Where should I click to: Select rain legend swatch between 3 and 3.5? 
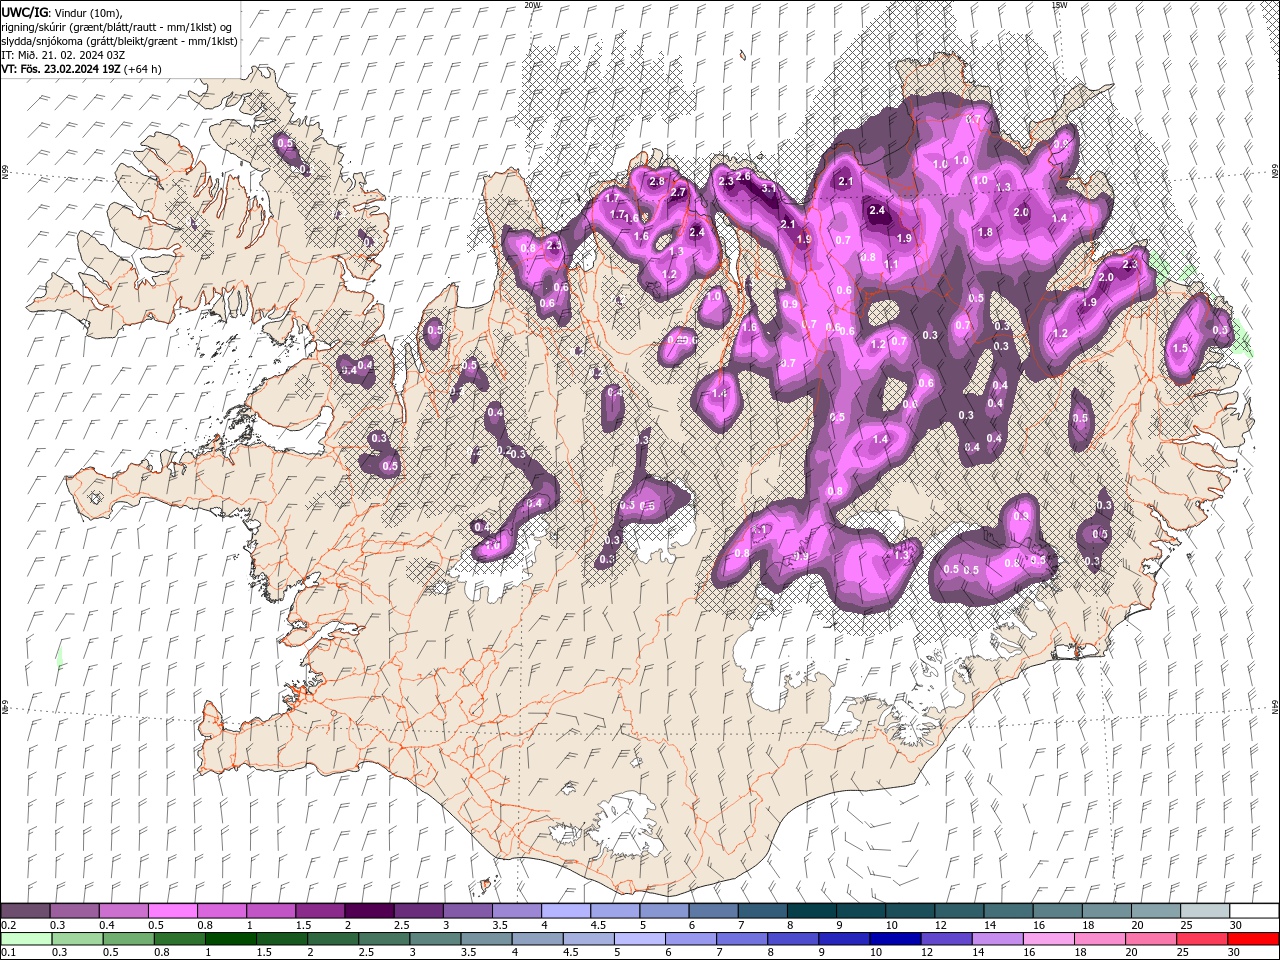[x=434, y=938]
